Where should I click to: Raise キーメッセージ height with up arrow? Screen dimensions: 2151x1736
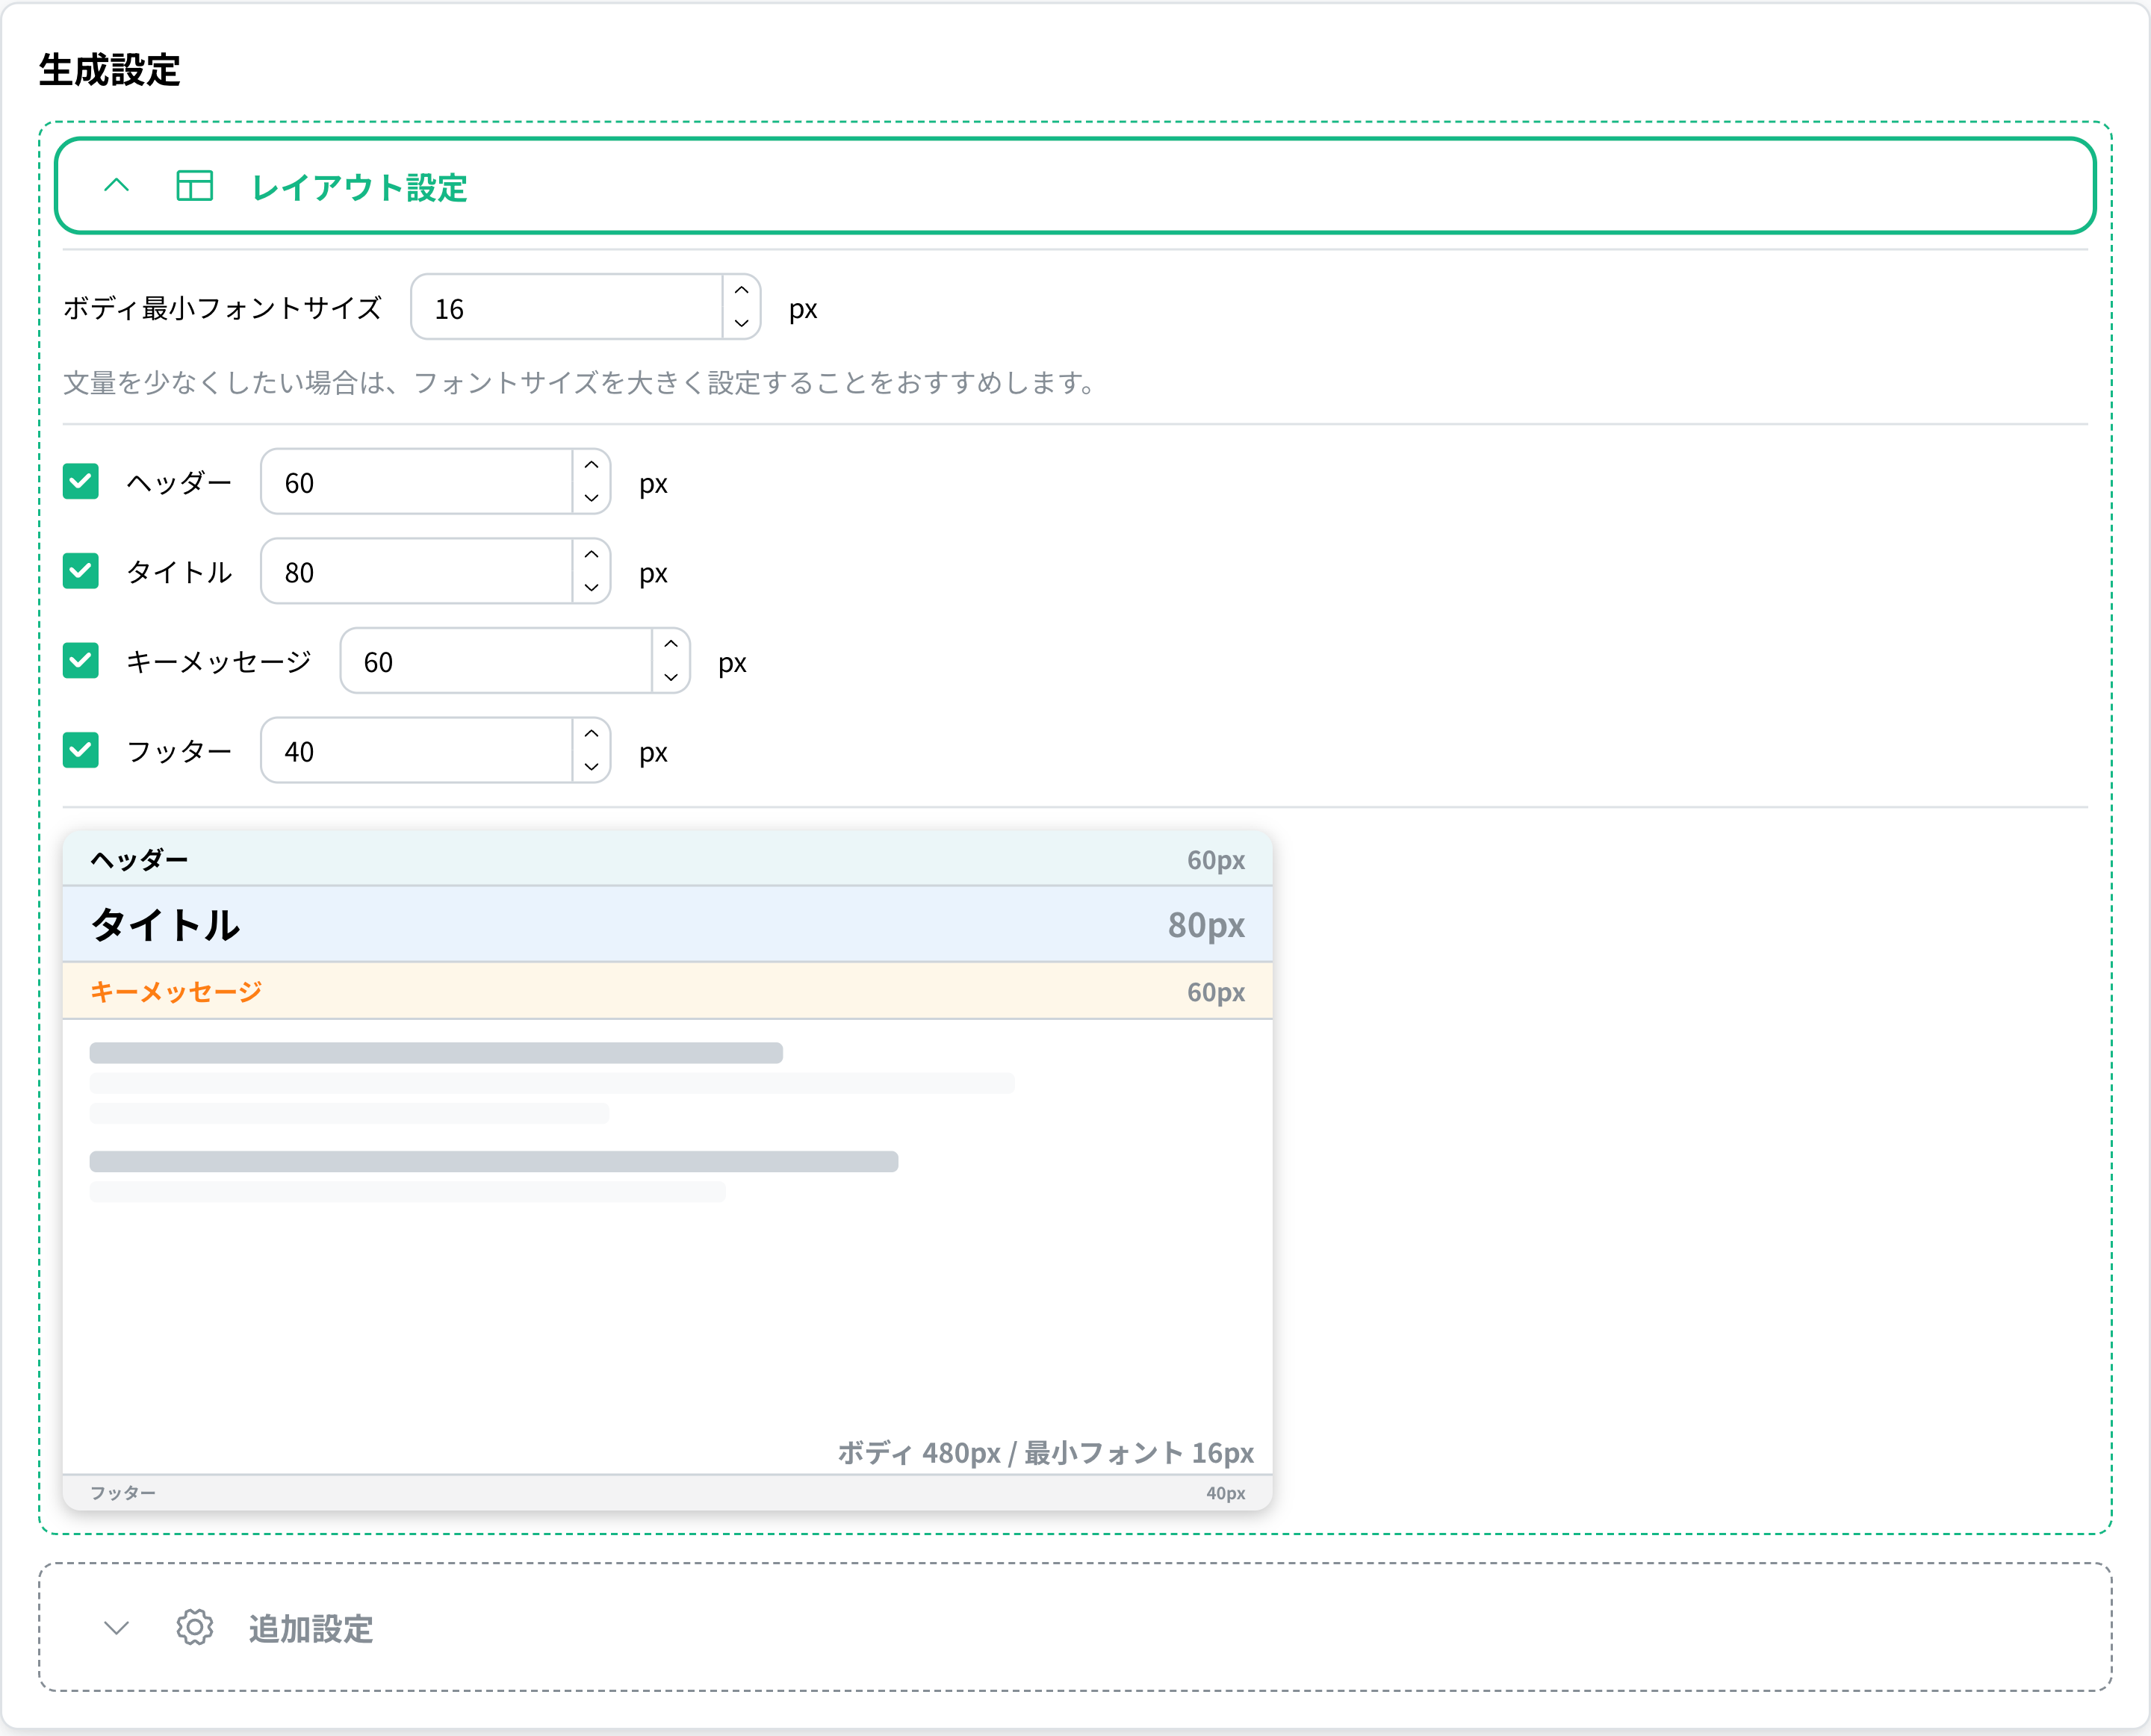coord(671,645)
